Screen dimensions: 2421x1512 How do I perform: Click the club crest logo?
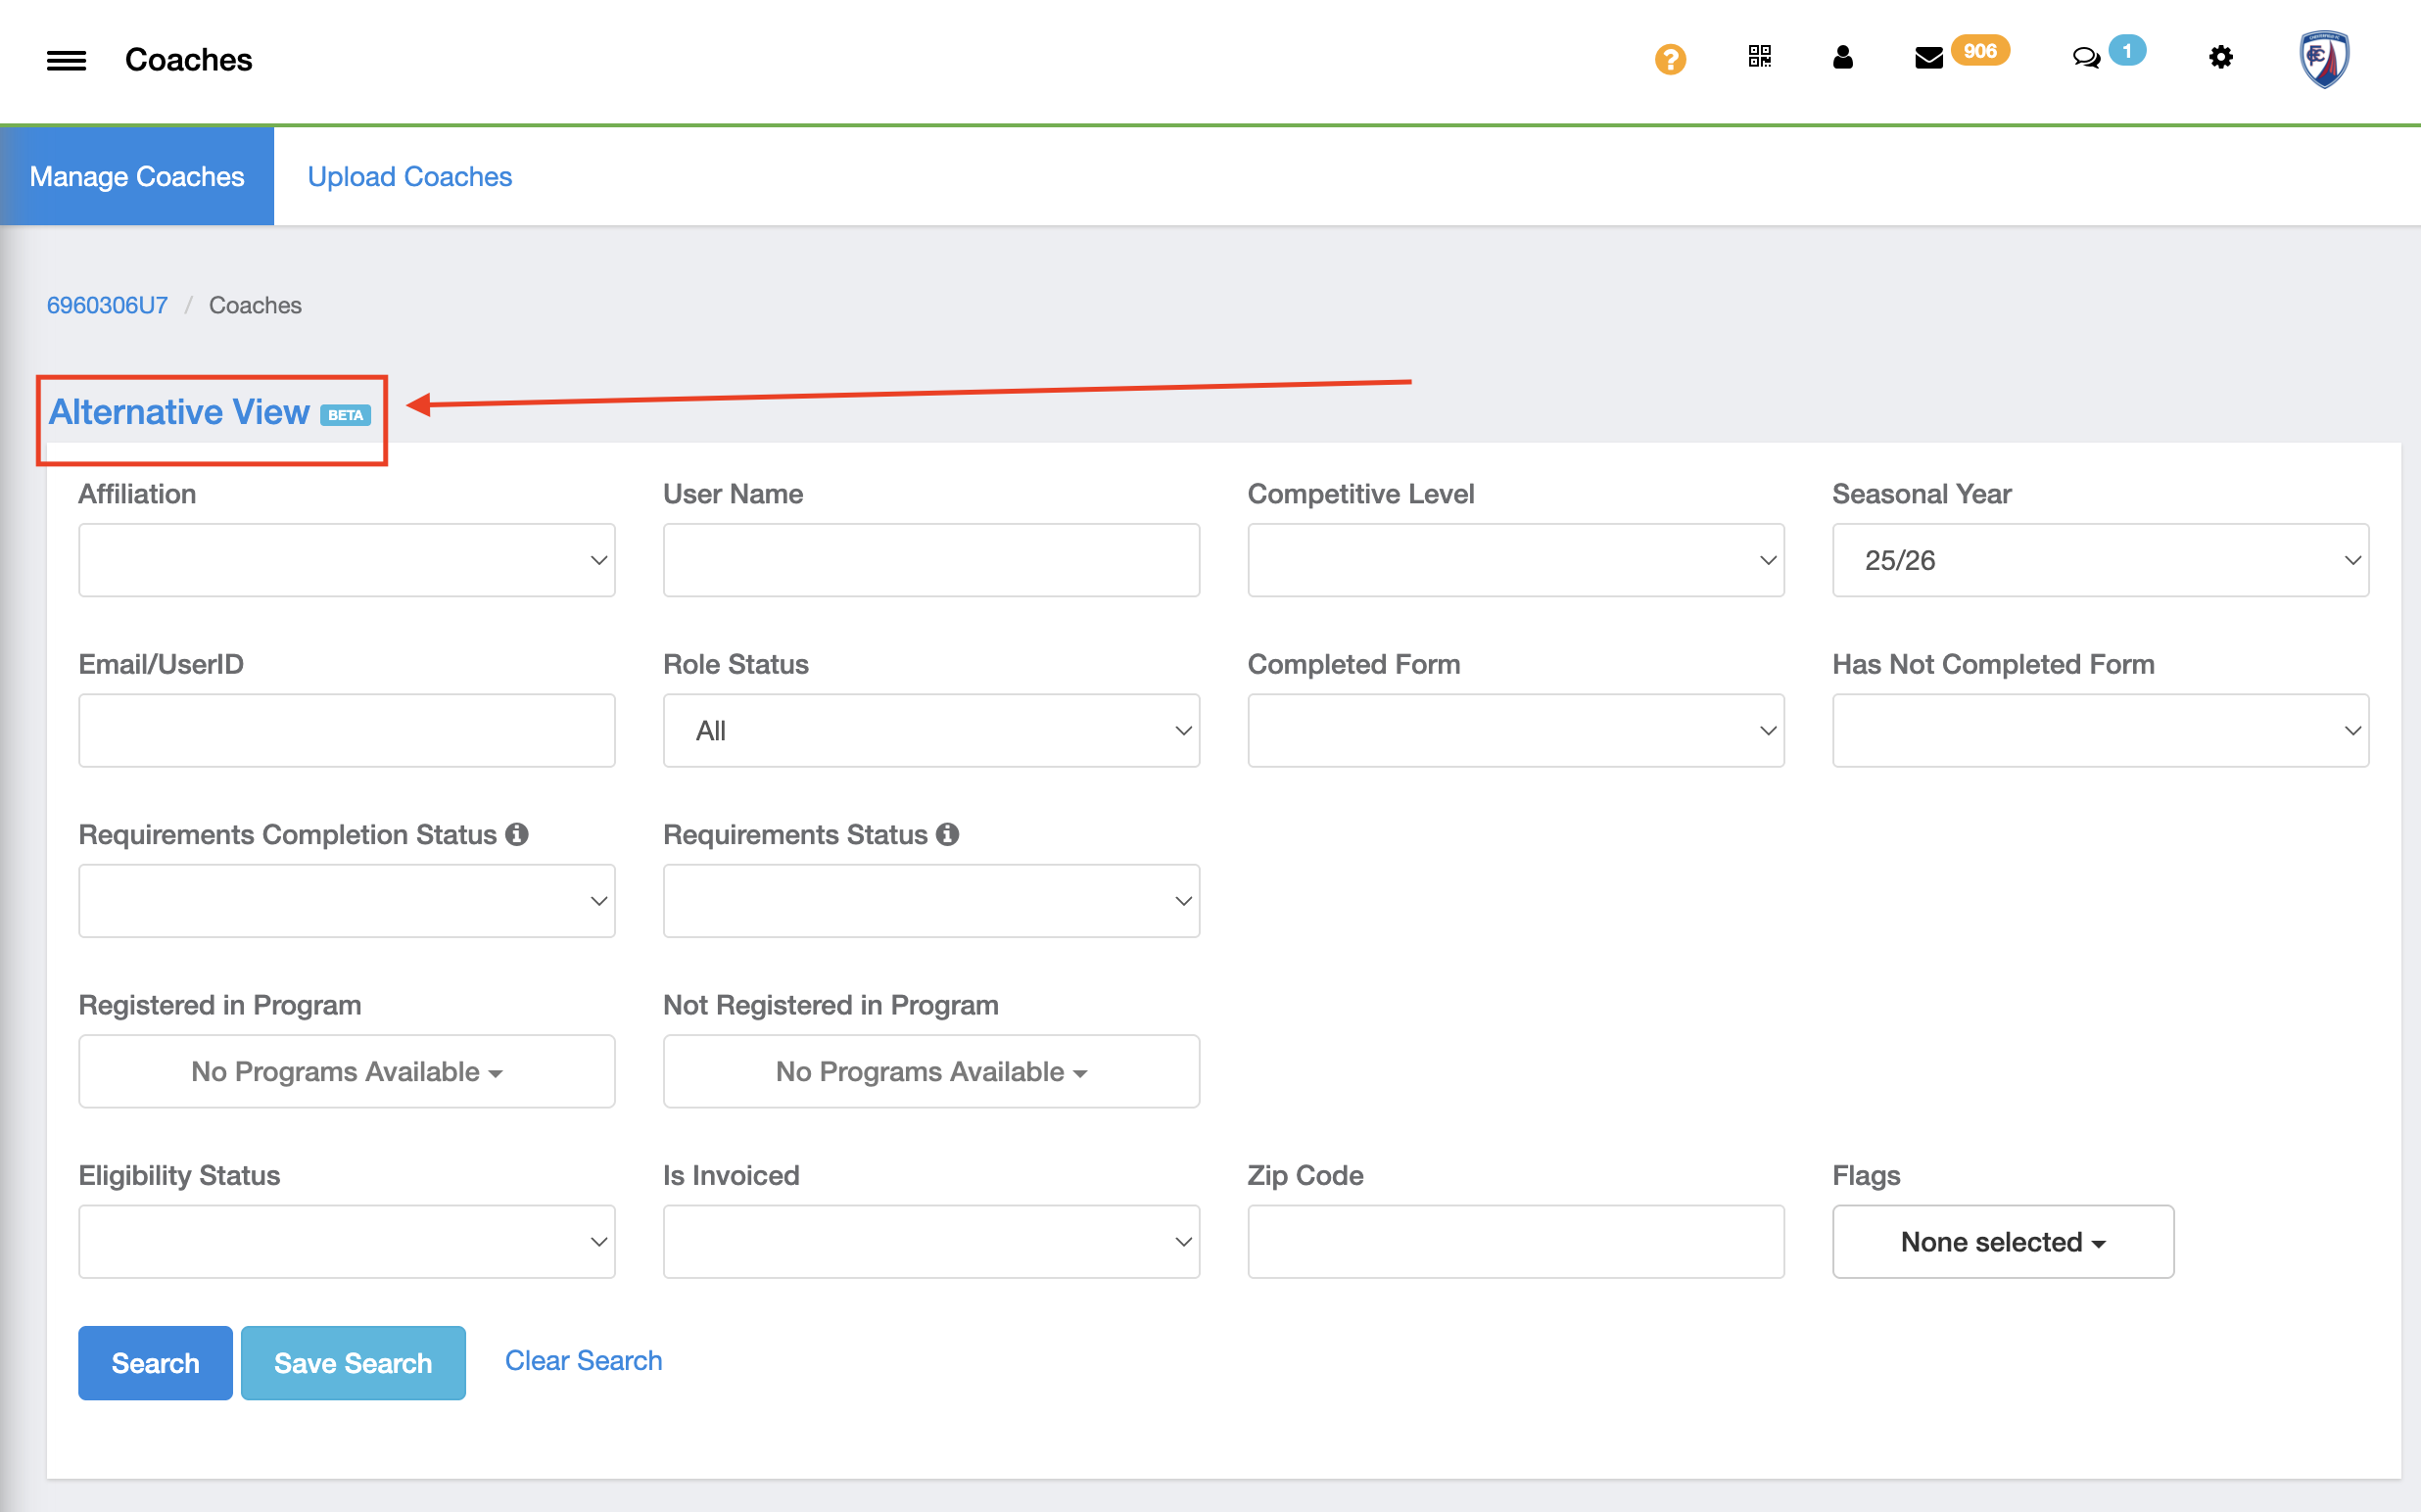point(2324,59)
